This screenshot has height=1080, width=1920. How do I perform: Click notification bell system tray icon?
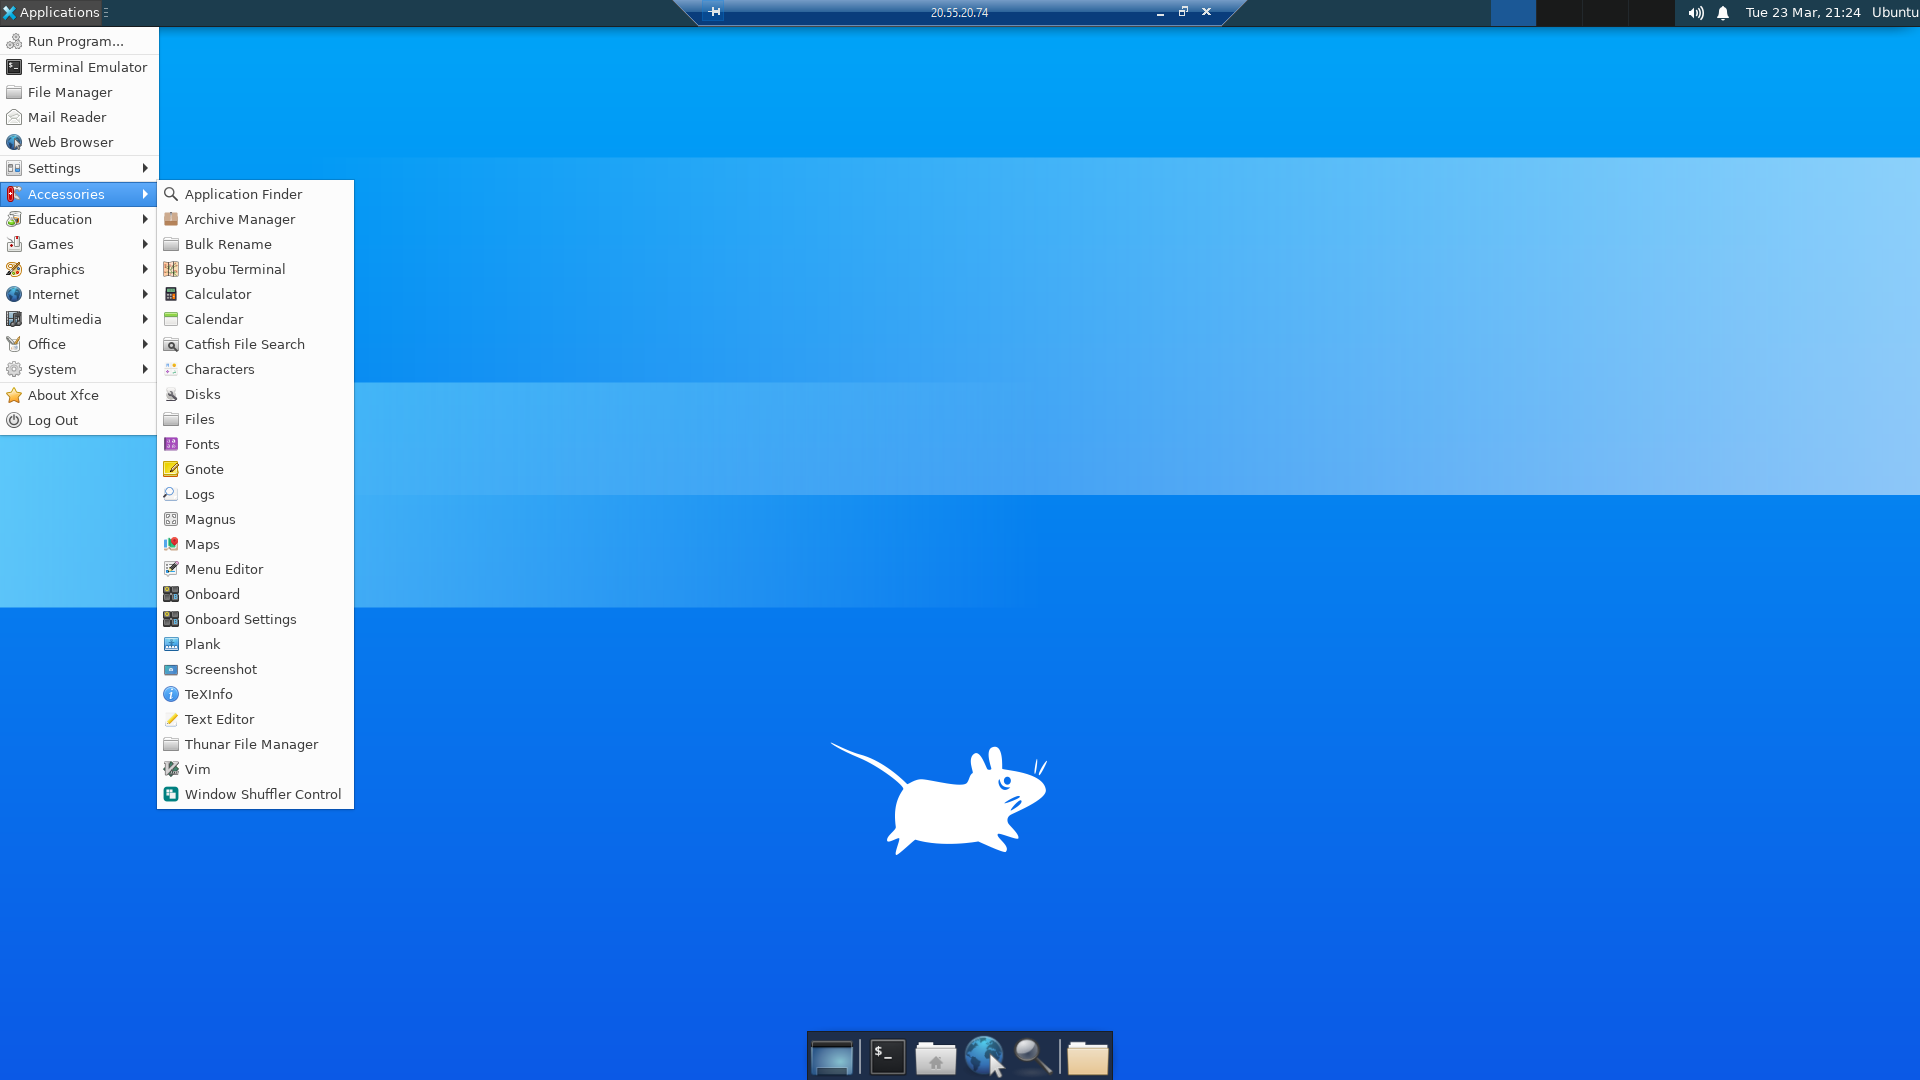1724,12
